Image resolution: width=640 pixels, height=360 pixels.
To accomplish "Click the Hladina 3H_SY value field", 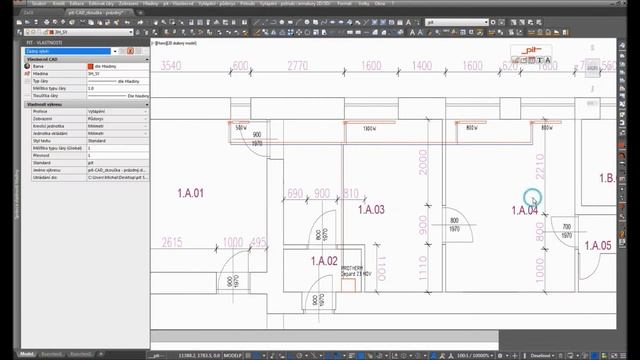I will click(x=118, y=73).
